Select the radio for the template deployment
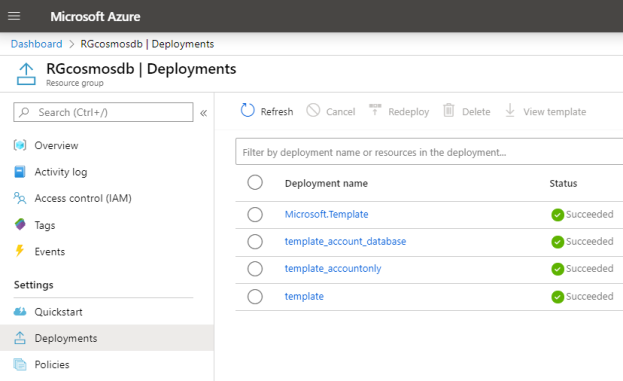Viewport: 623px width, 381px height. tap(255, 296)
